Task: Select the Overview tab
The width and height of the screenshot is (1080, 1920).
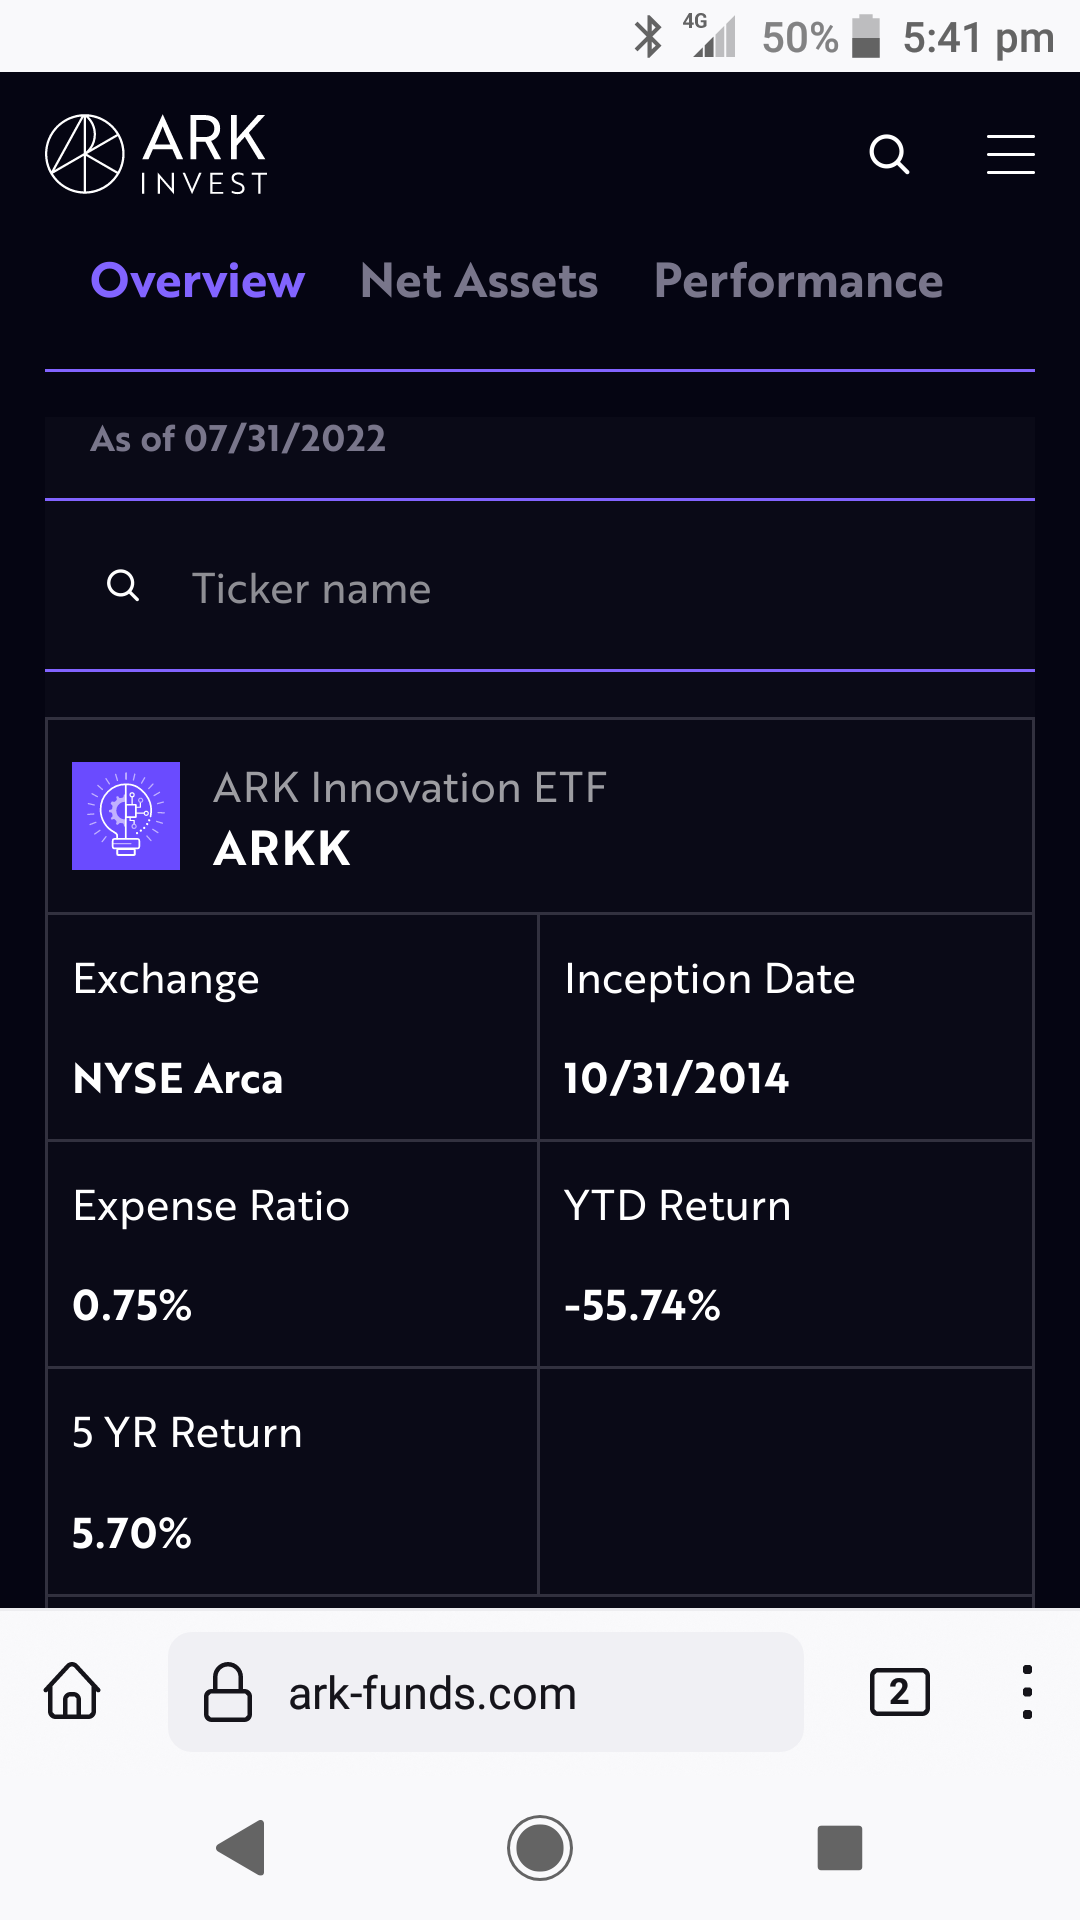Action: coord(198,281)
